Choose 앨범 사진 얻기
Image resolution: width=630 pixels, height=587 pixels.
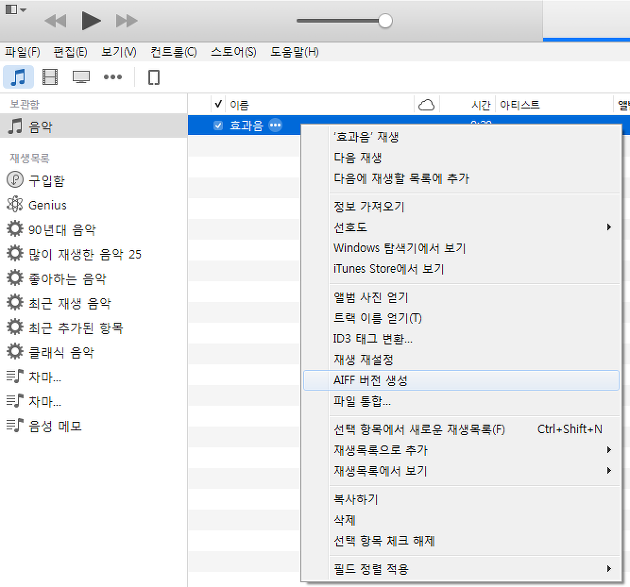coord(461,297)
